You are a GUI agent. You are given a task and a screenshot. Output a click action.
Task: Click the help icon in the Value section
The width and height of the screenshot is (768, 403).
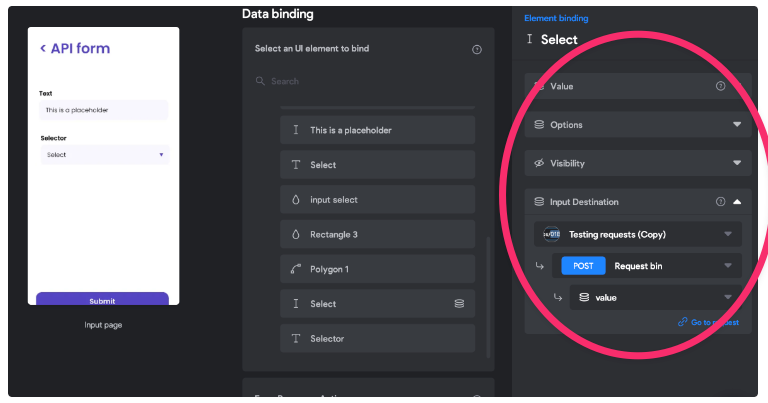coord(720,86)
